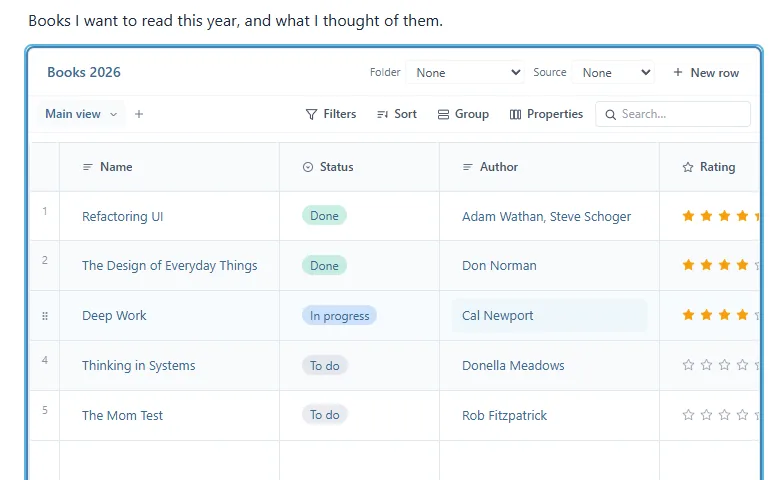Viewport: 780px width, 480px height.
Task: Select the Cal Newport author cell
Action: pyautogui.click(x=549, y=316)
